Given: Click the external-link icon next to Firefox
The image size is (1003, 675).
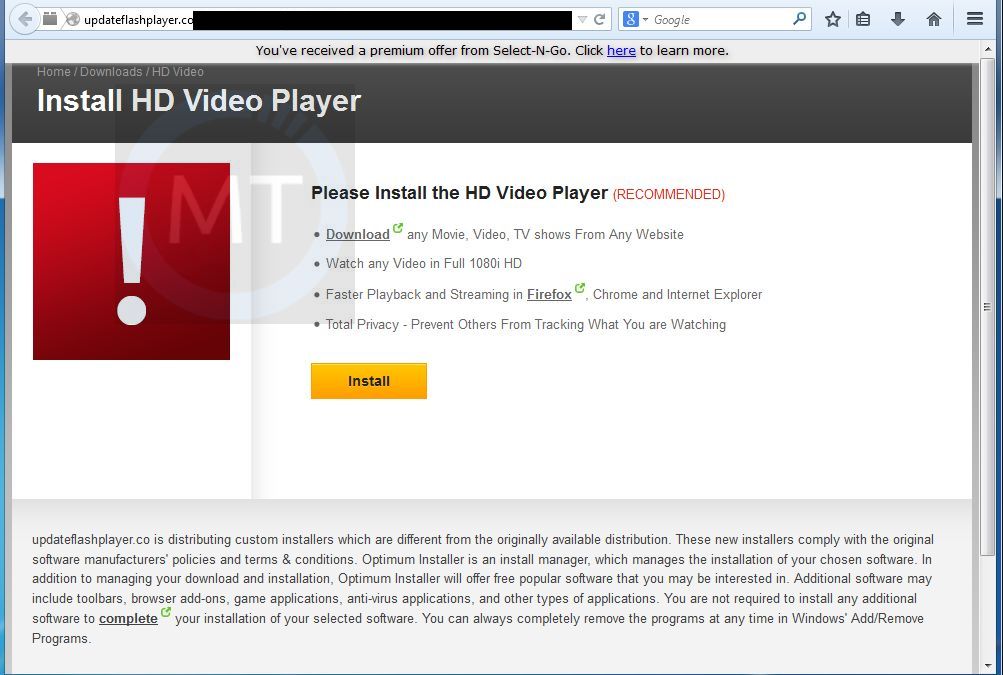Looking at the screenshot, I should pos(579,288).
